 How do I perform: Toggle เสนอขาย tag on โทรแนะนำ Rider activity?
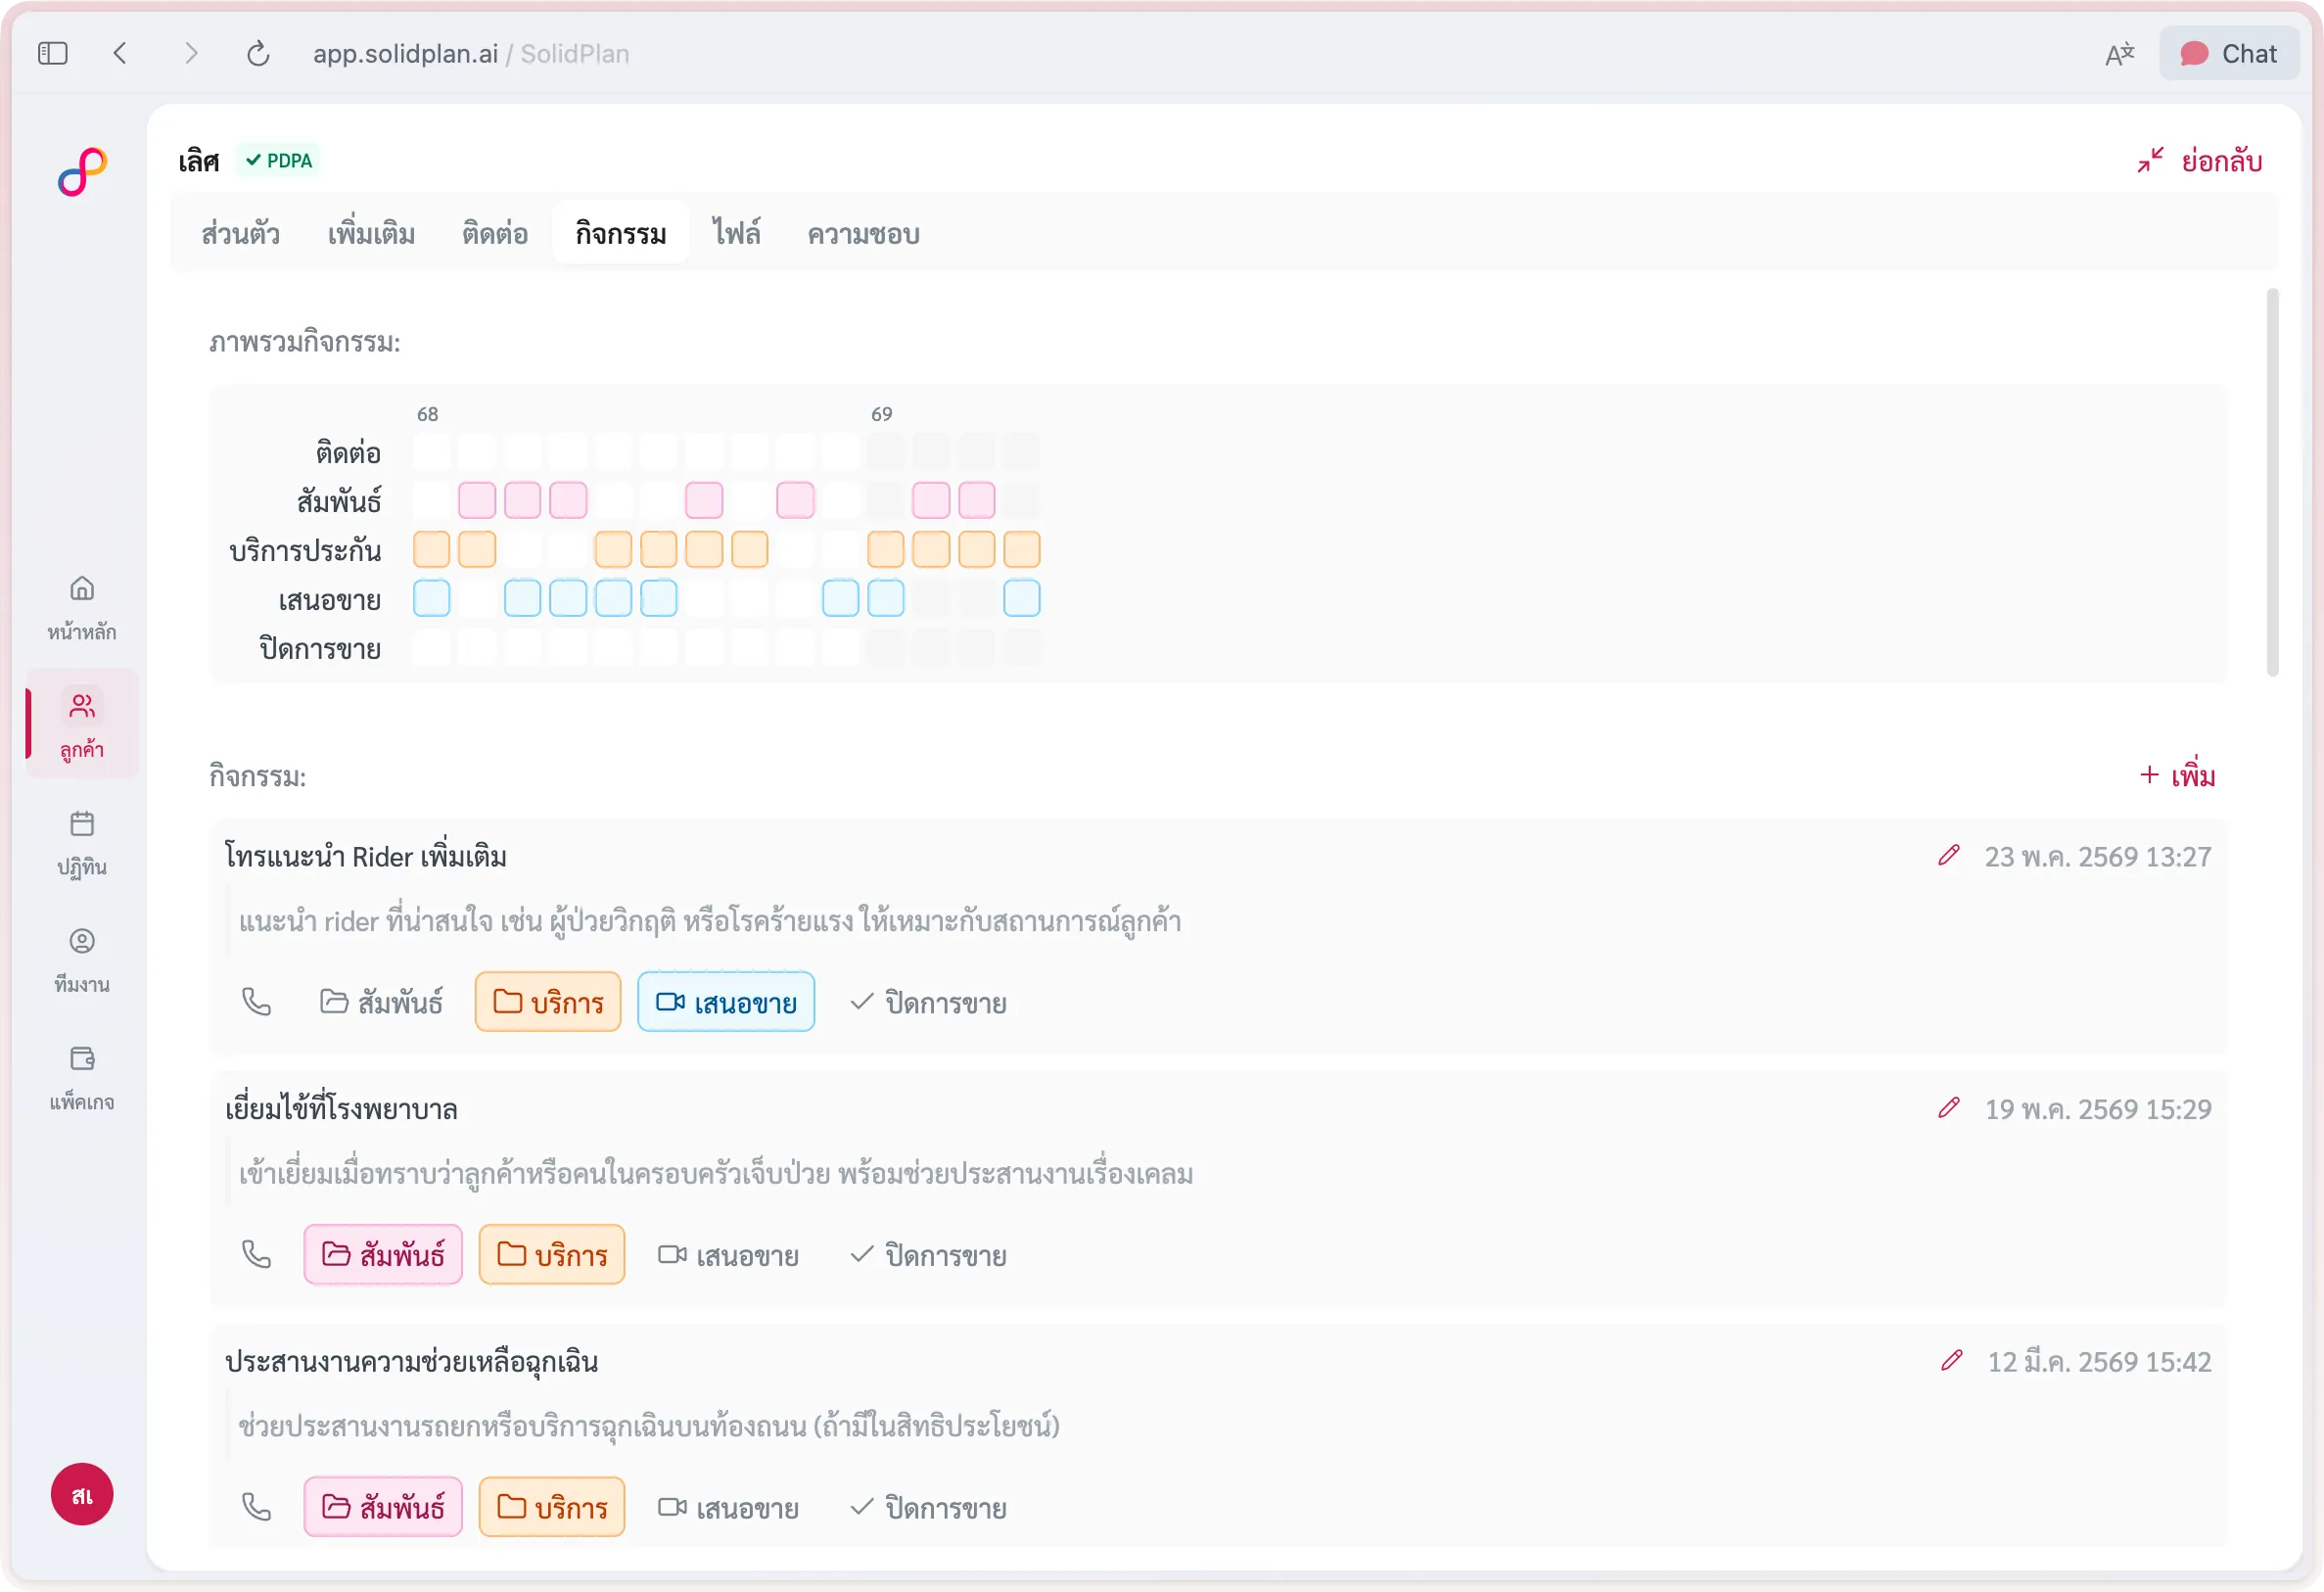tap(726, 1001)
